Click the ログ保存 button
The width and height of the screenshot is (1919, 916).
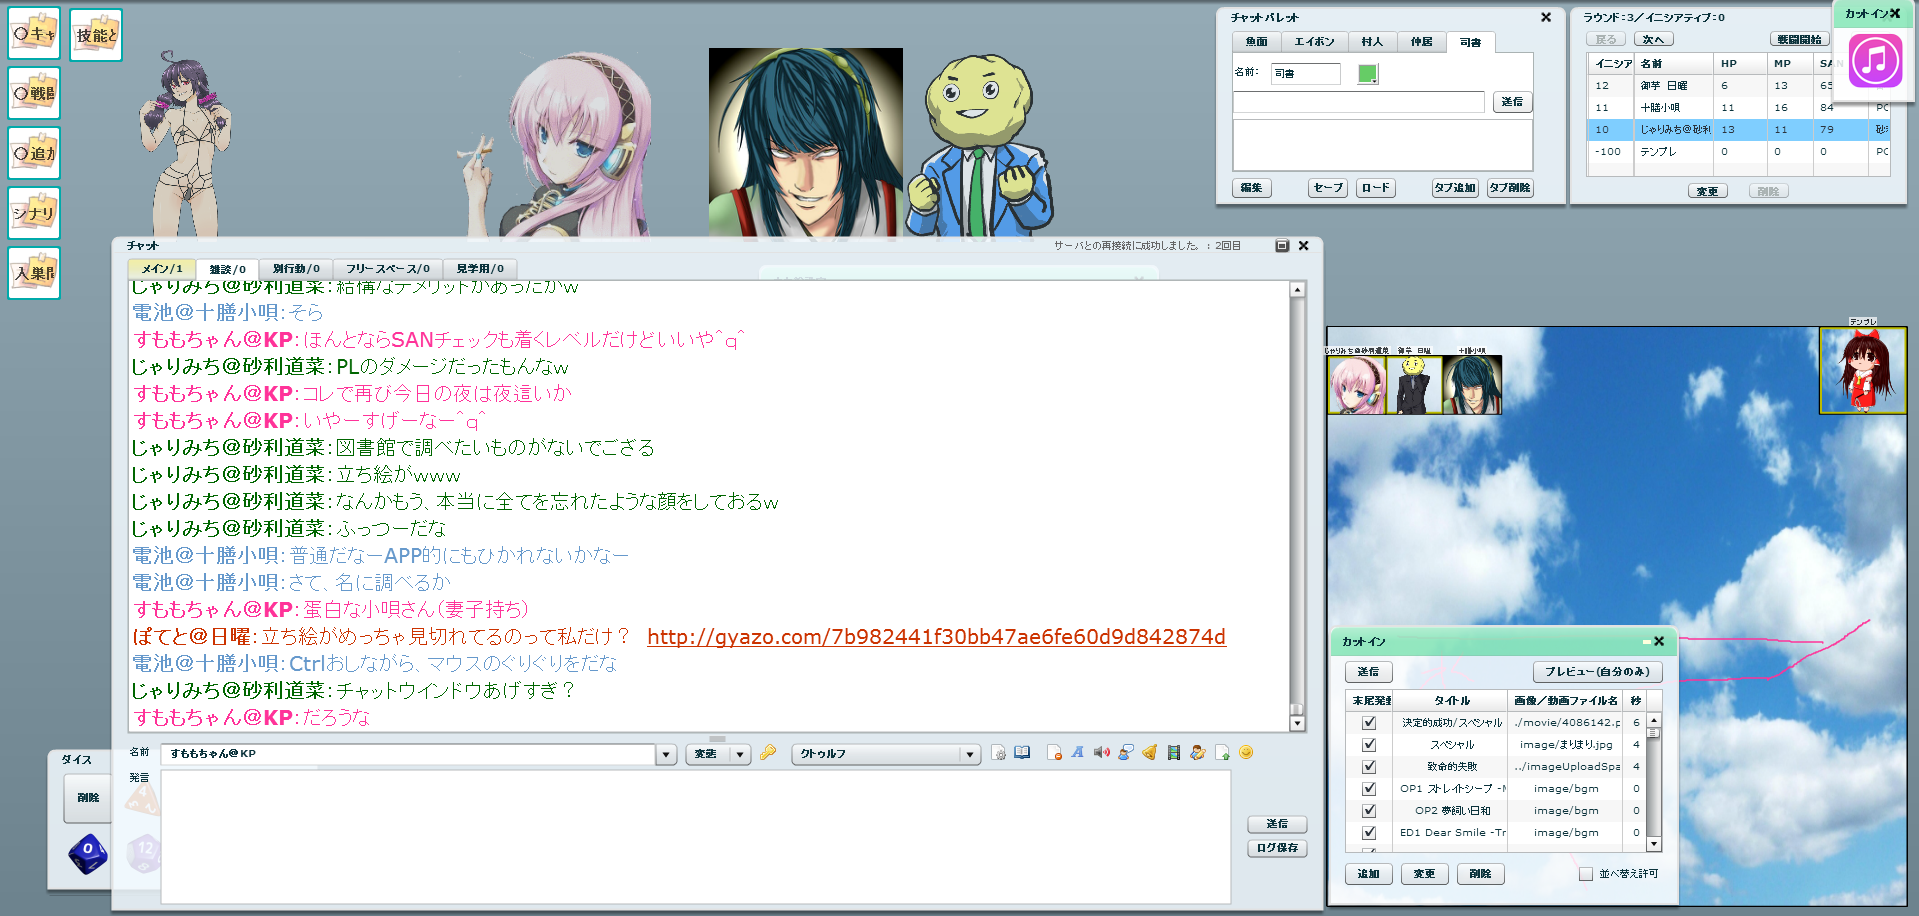pos(1277,848)
